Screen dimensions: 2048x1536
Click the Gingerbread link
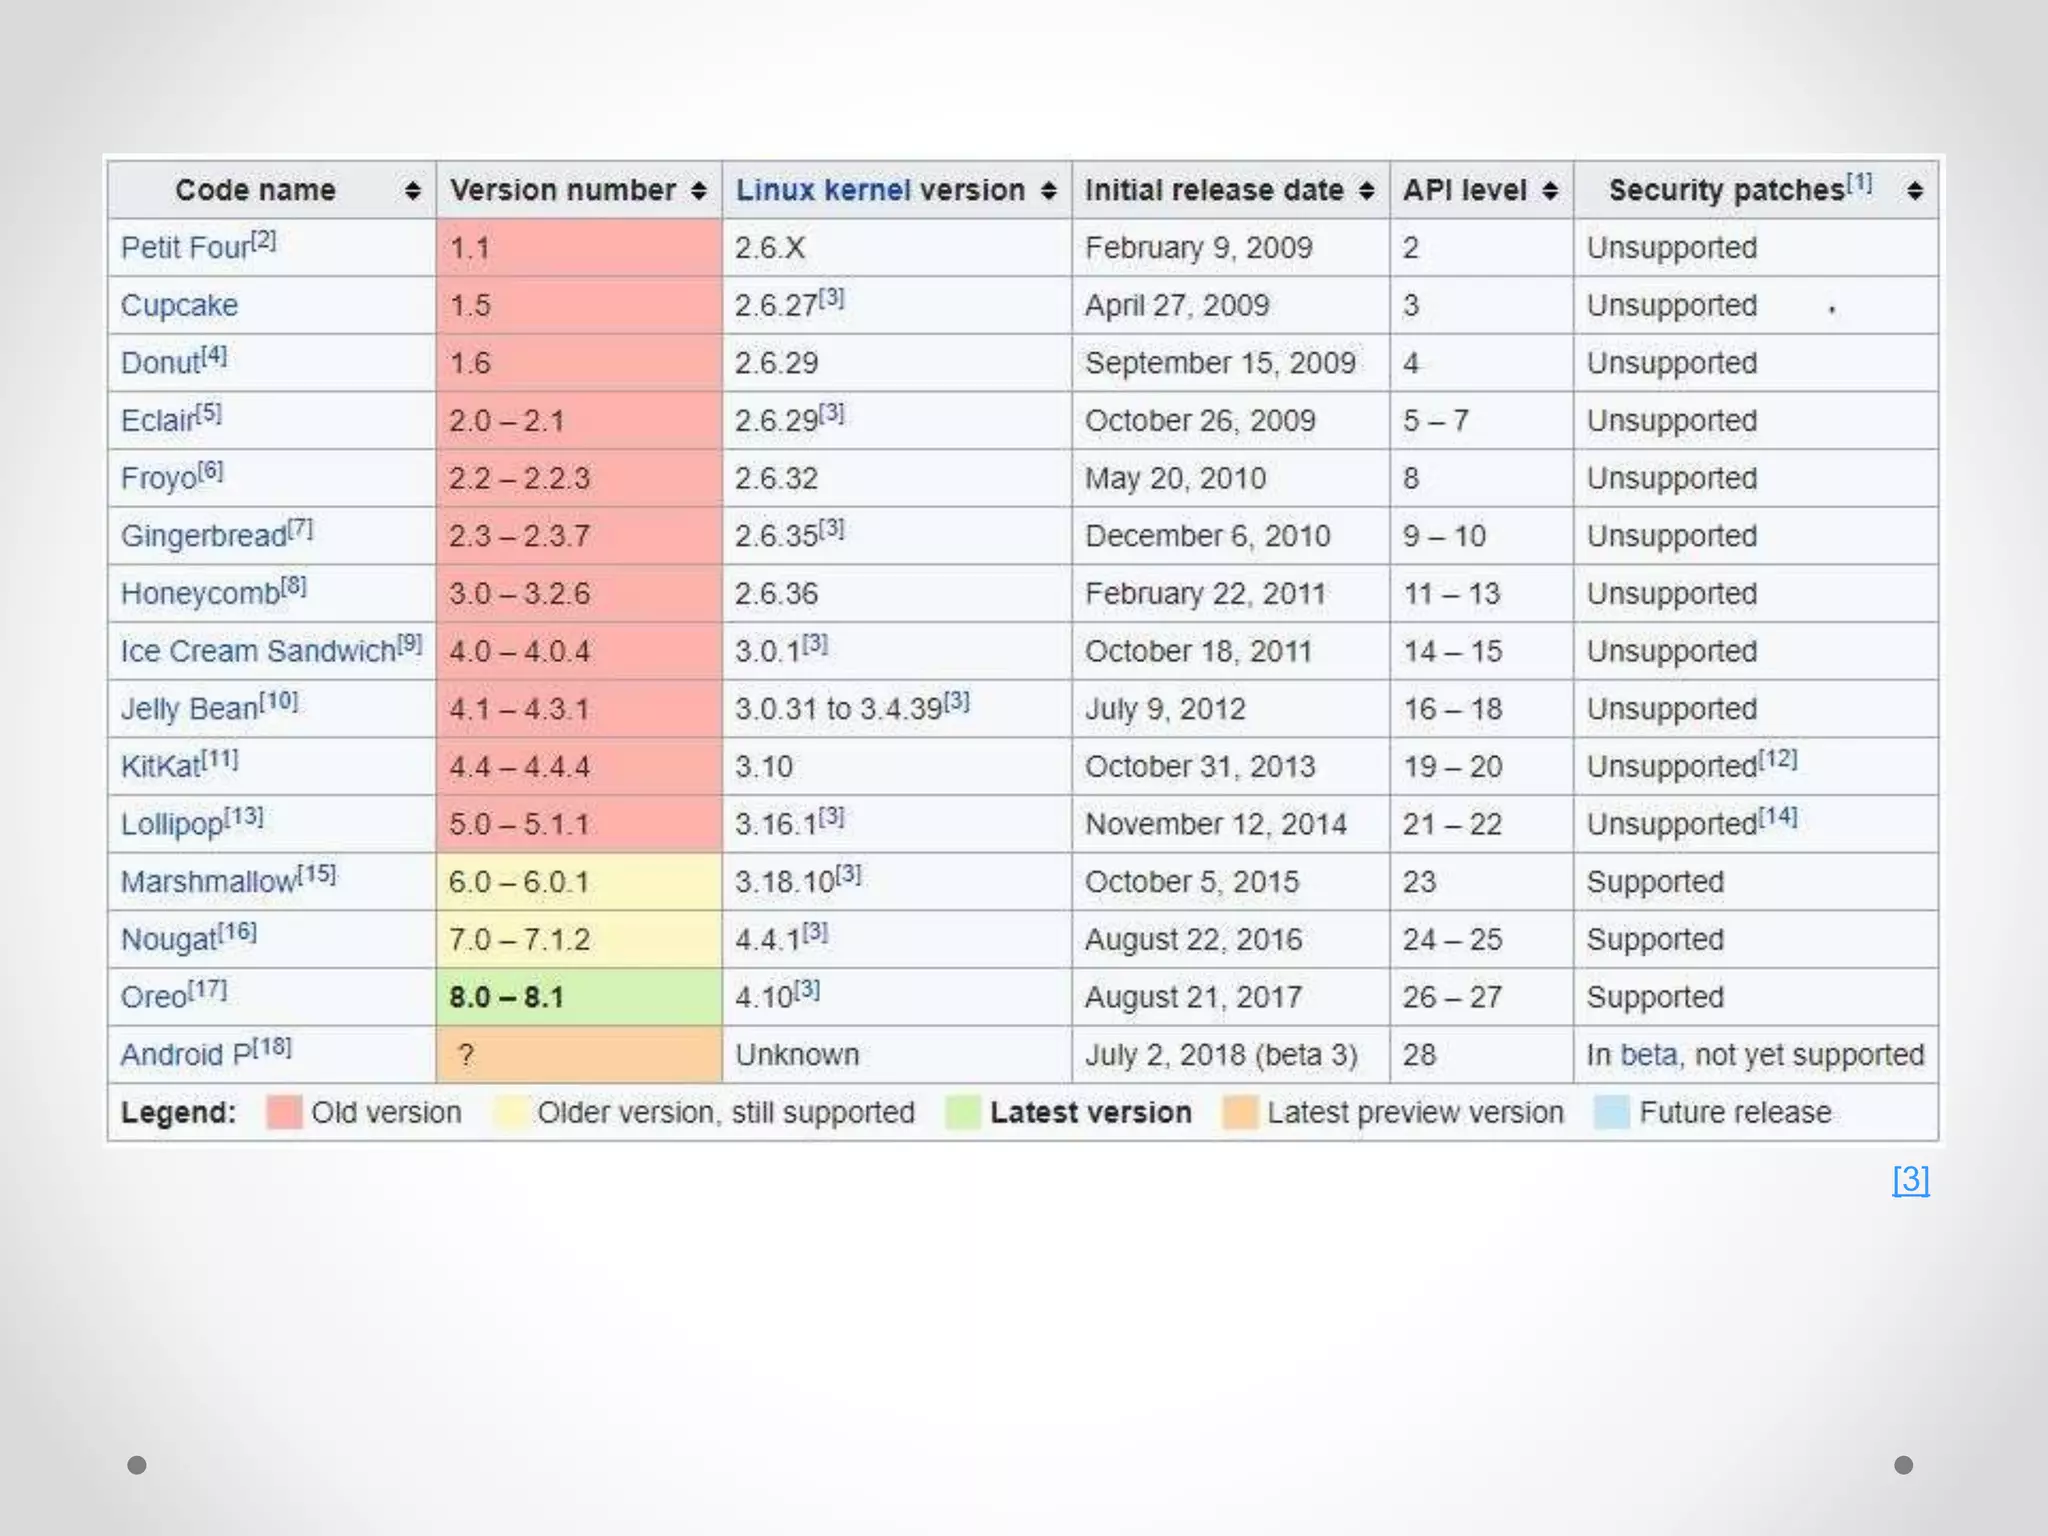click(x=203, y=536)
